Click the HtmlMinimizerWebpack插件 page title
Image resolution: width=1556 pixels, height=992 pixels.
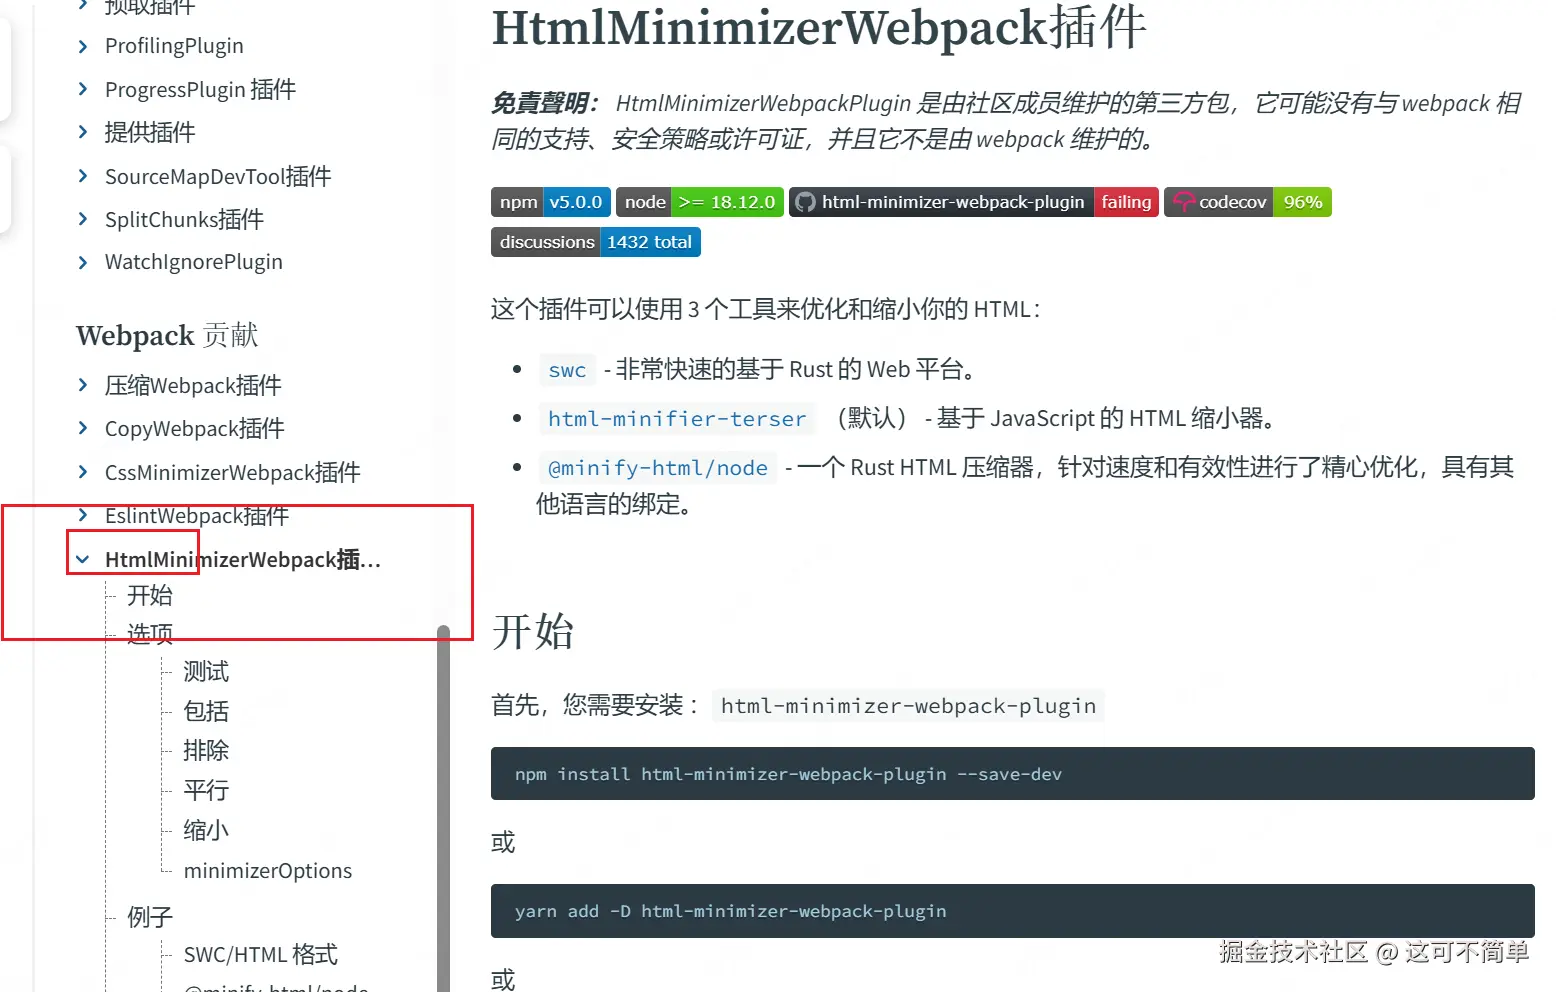(819, 27)
